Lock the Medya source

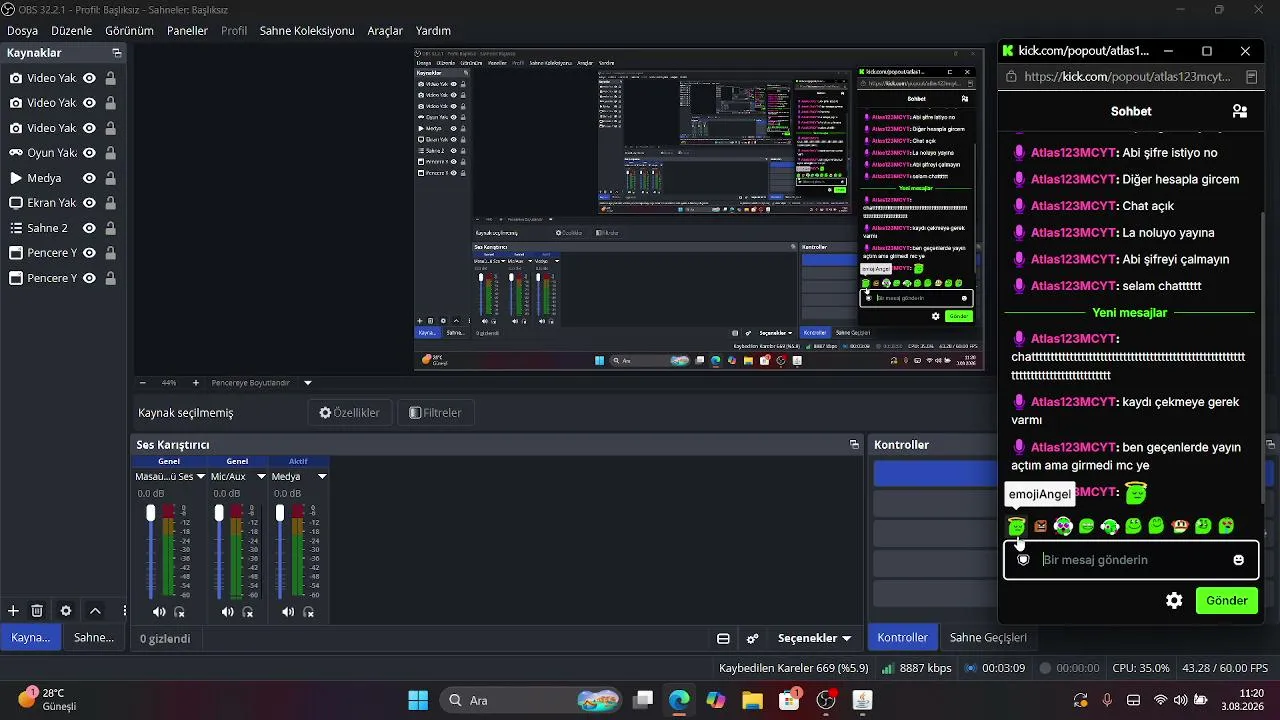pyautogui.click(x=110, y=178)
